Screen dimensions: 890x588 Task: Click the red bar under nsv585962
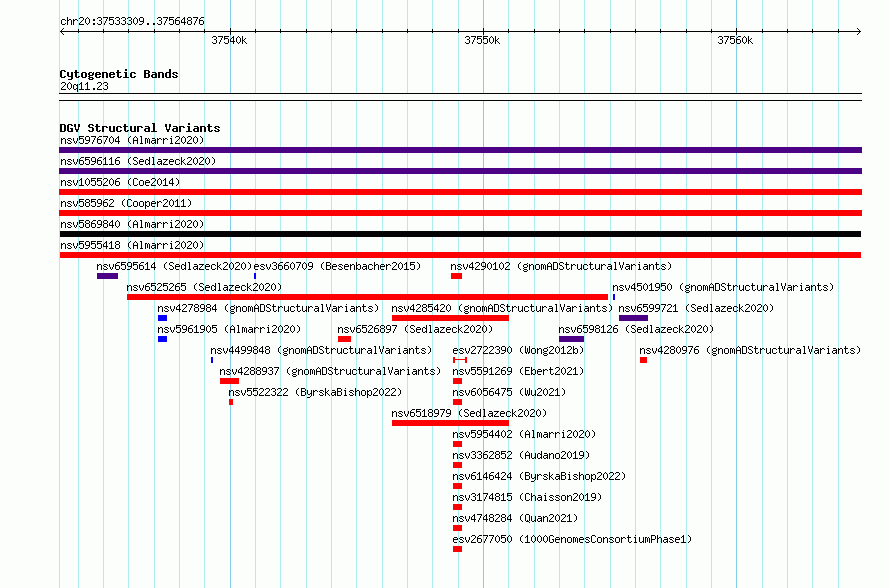pos(460,213)
